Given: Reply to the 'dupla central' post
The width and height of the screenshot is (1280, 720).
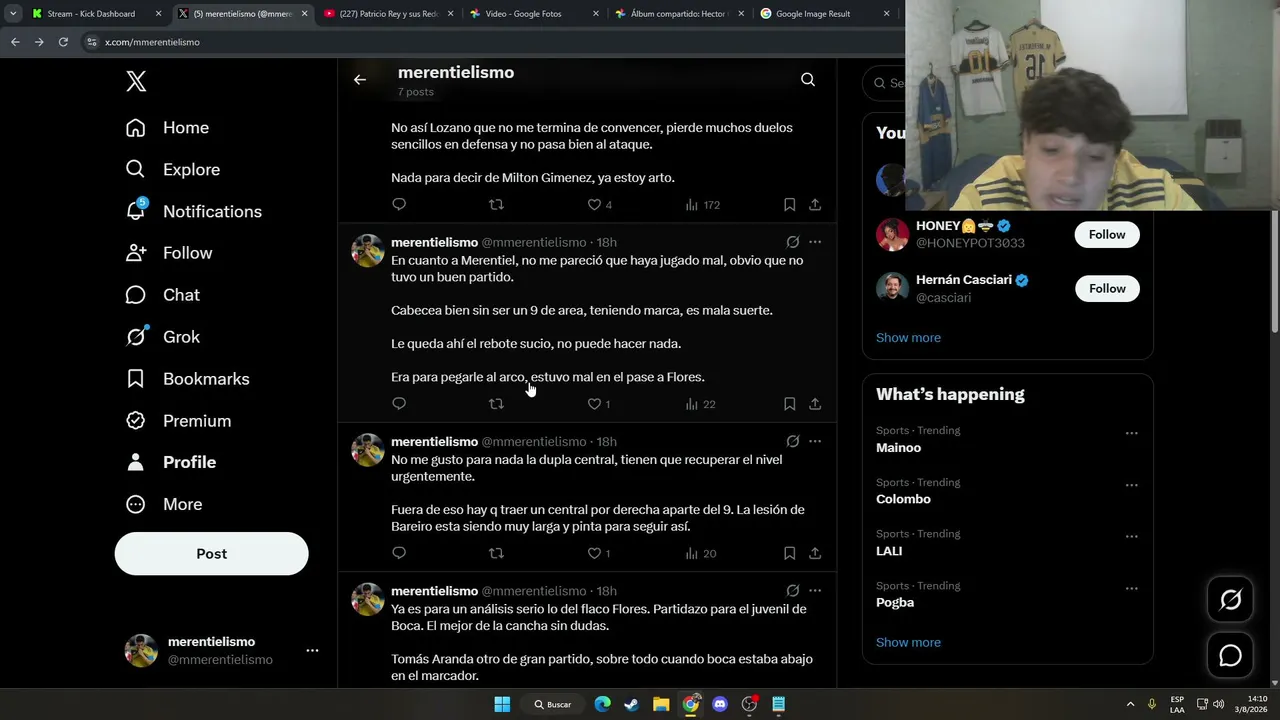Looking at the screenshot, I should [399, 553].
